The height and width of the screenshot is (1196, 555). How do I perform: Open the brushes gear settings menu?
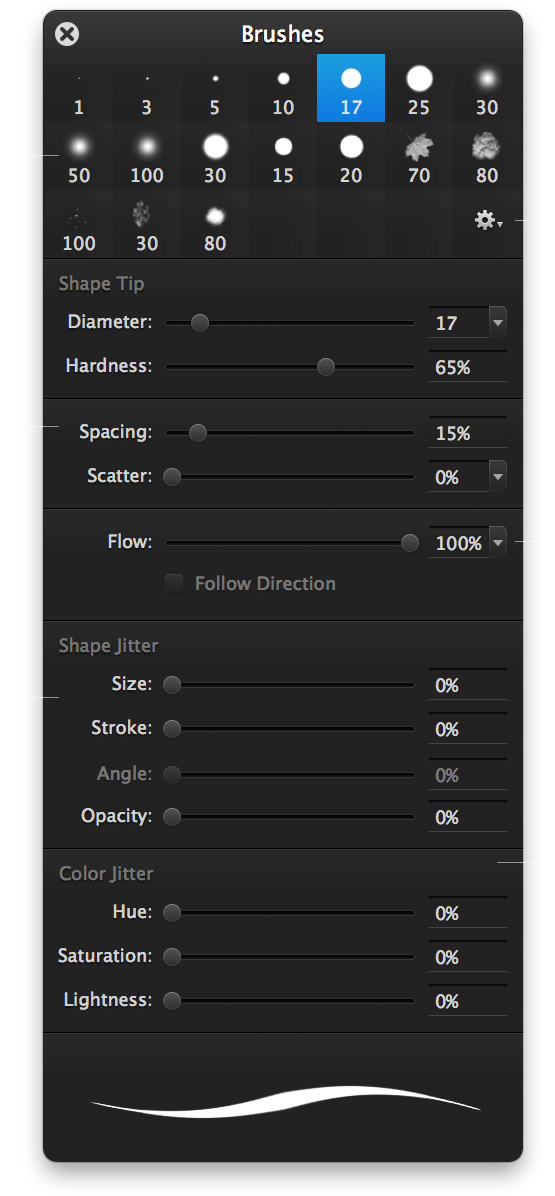pyautogui.click(x=488, y=222)
